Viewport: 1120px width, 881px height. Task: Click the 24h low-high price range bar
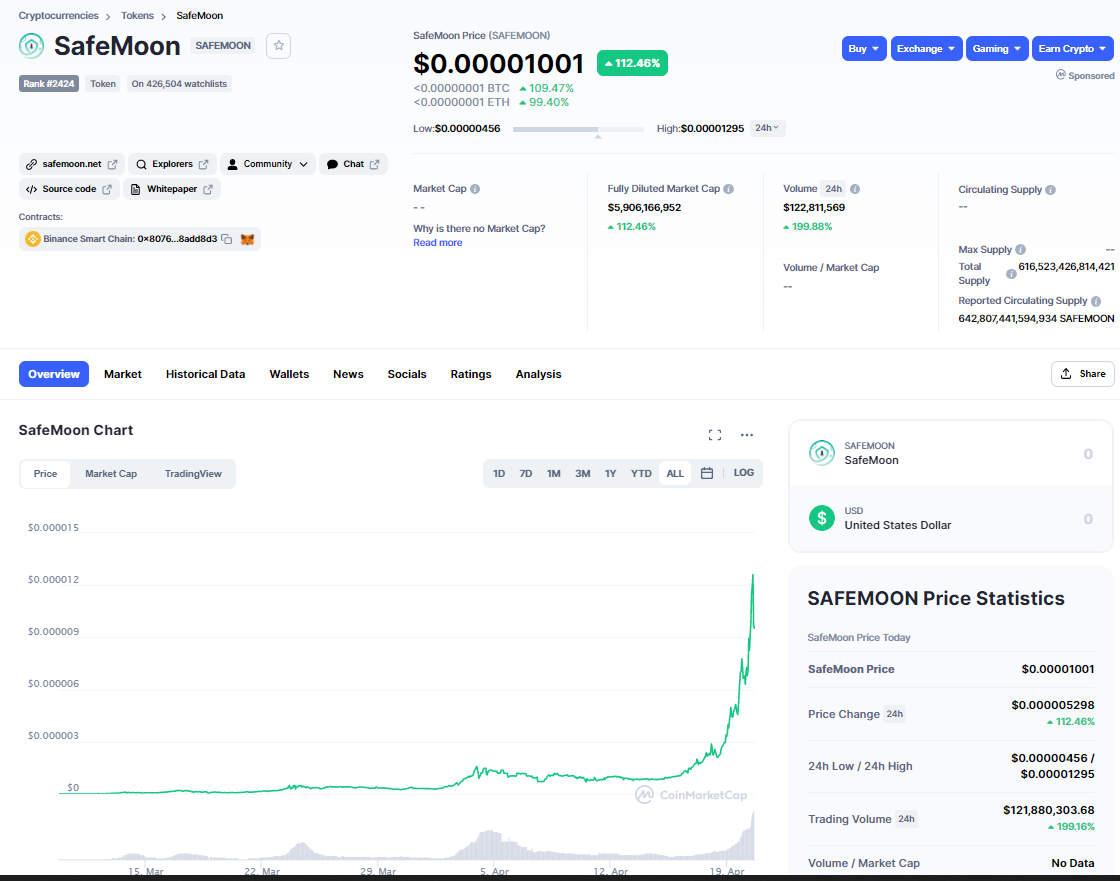579,129
